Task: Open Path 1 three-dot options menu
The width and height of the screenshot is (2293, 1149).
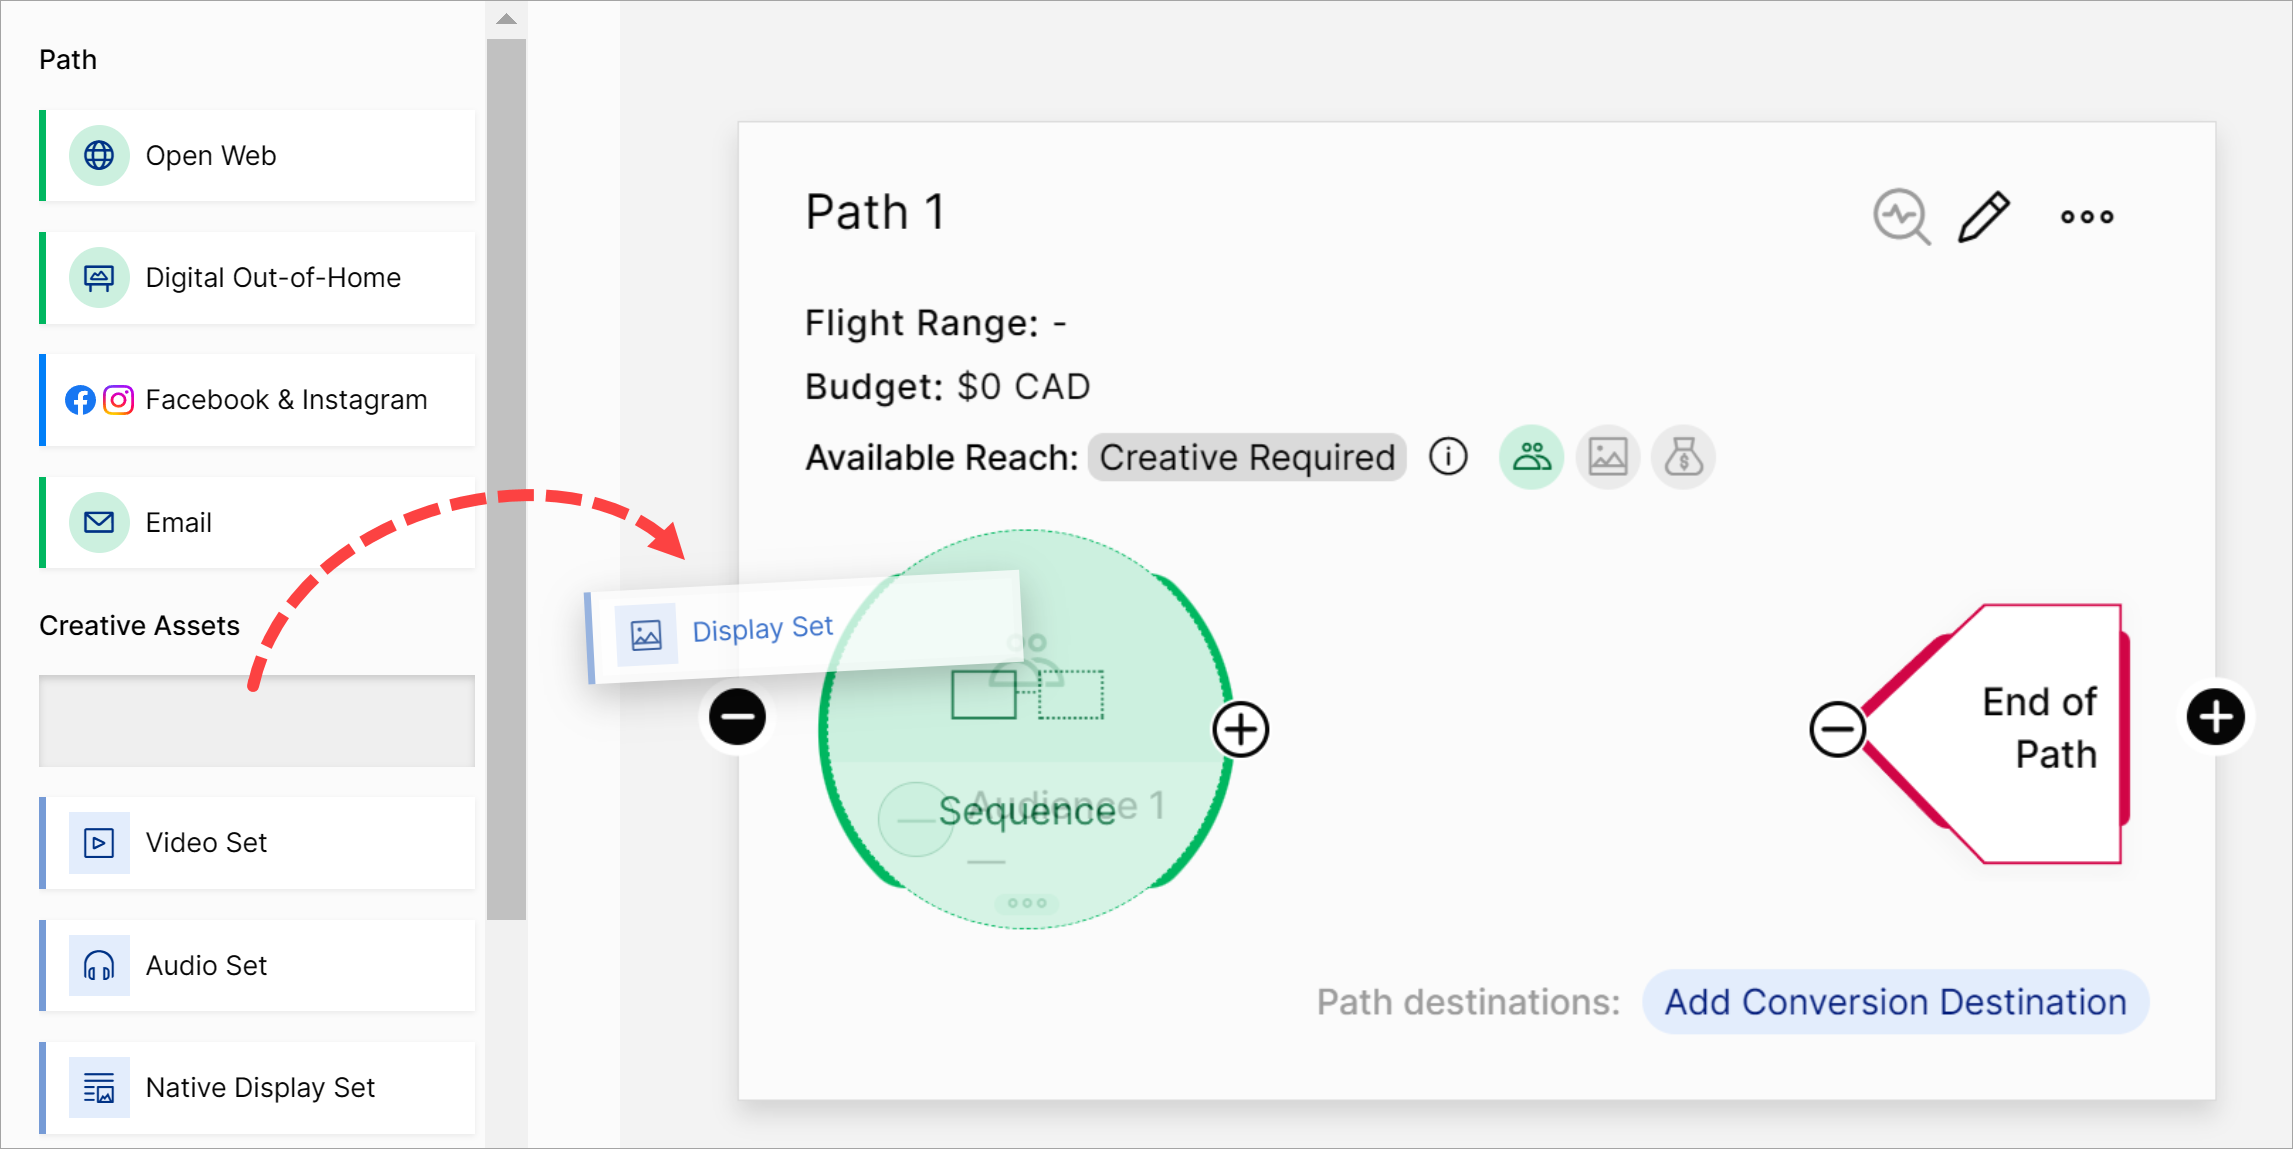Action: (2087, 216)
